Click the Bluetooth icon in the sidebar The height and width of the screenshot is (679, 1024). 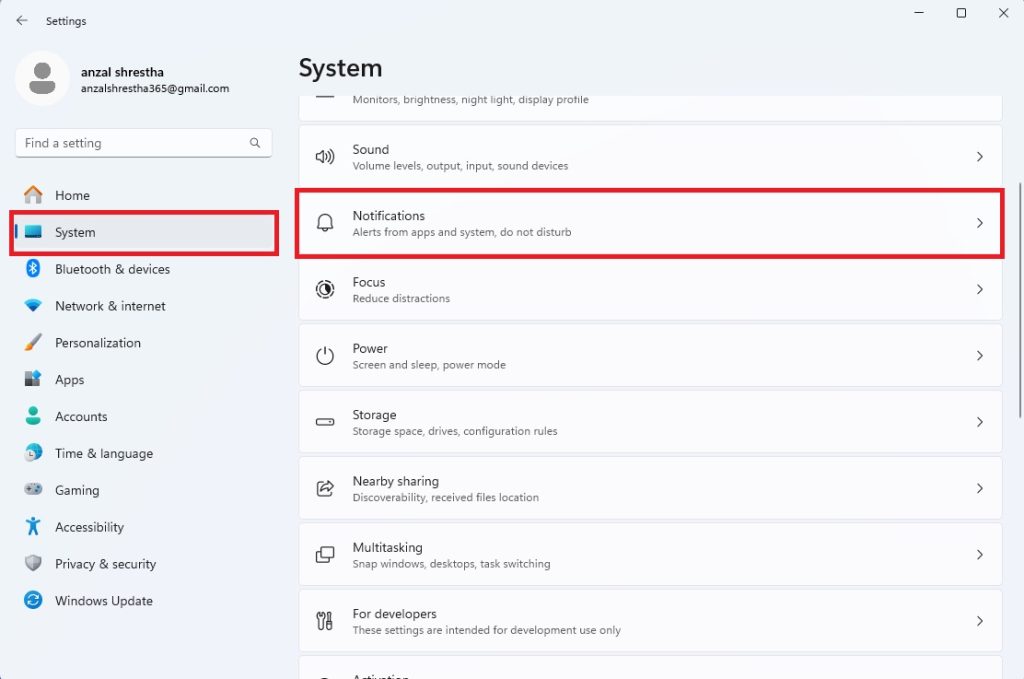coord(31,269)
